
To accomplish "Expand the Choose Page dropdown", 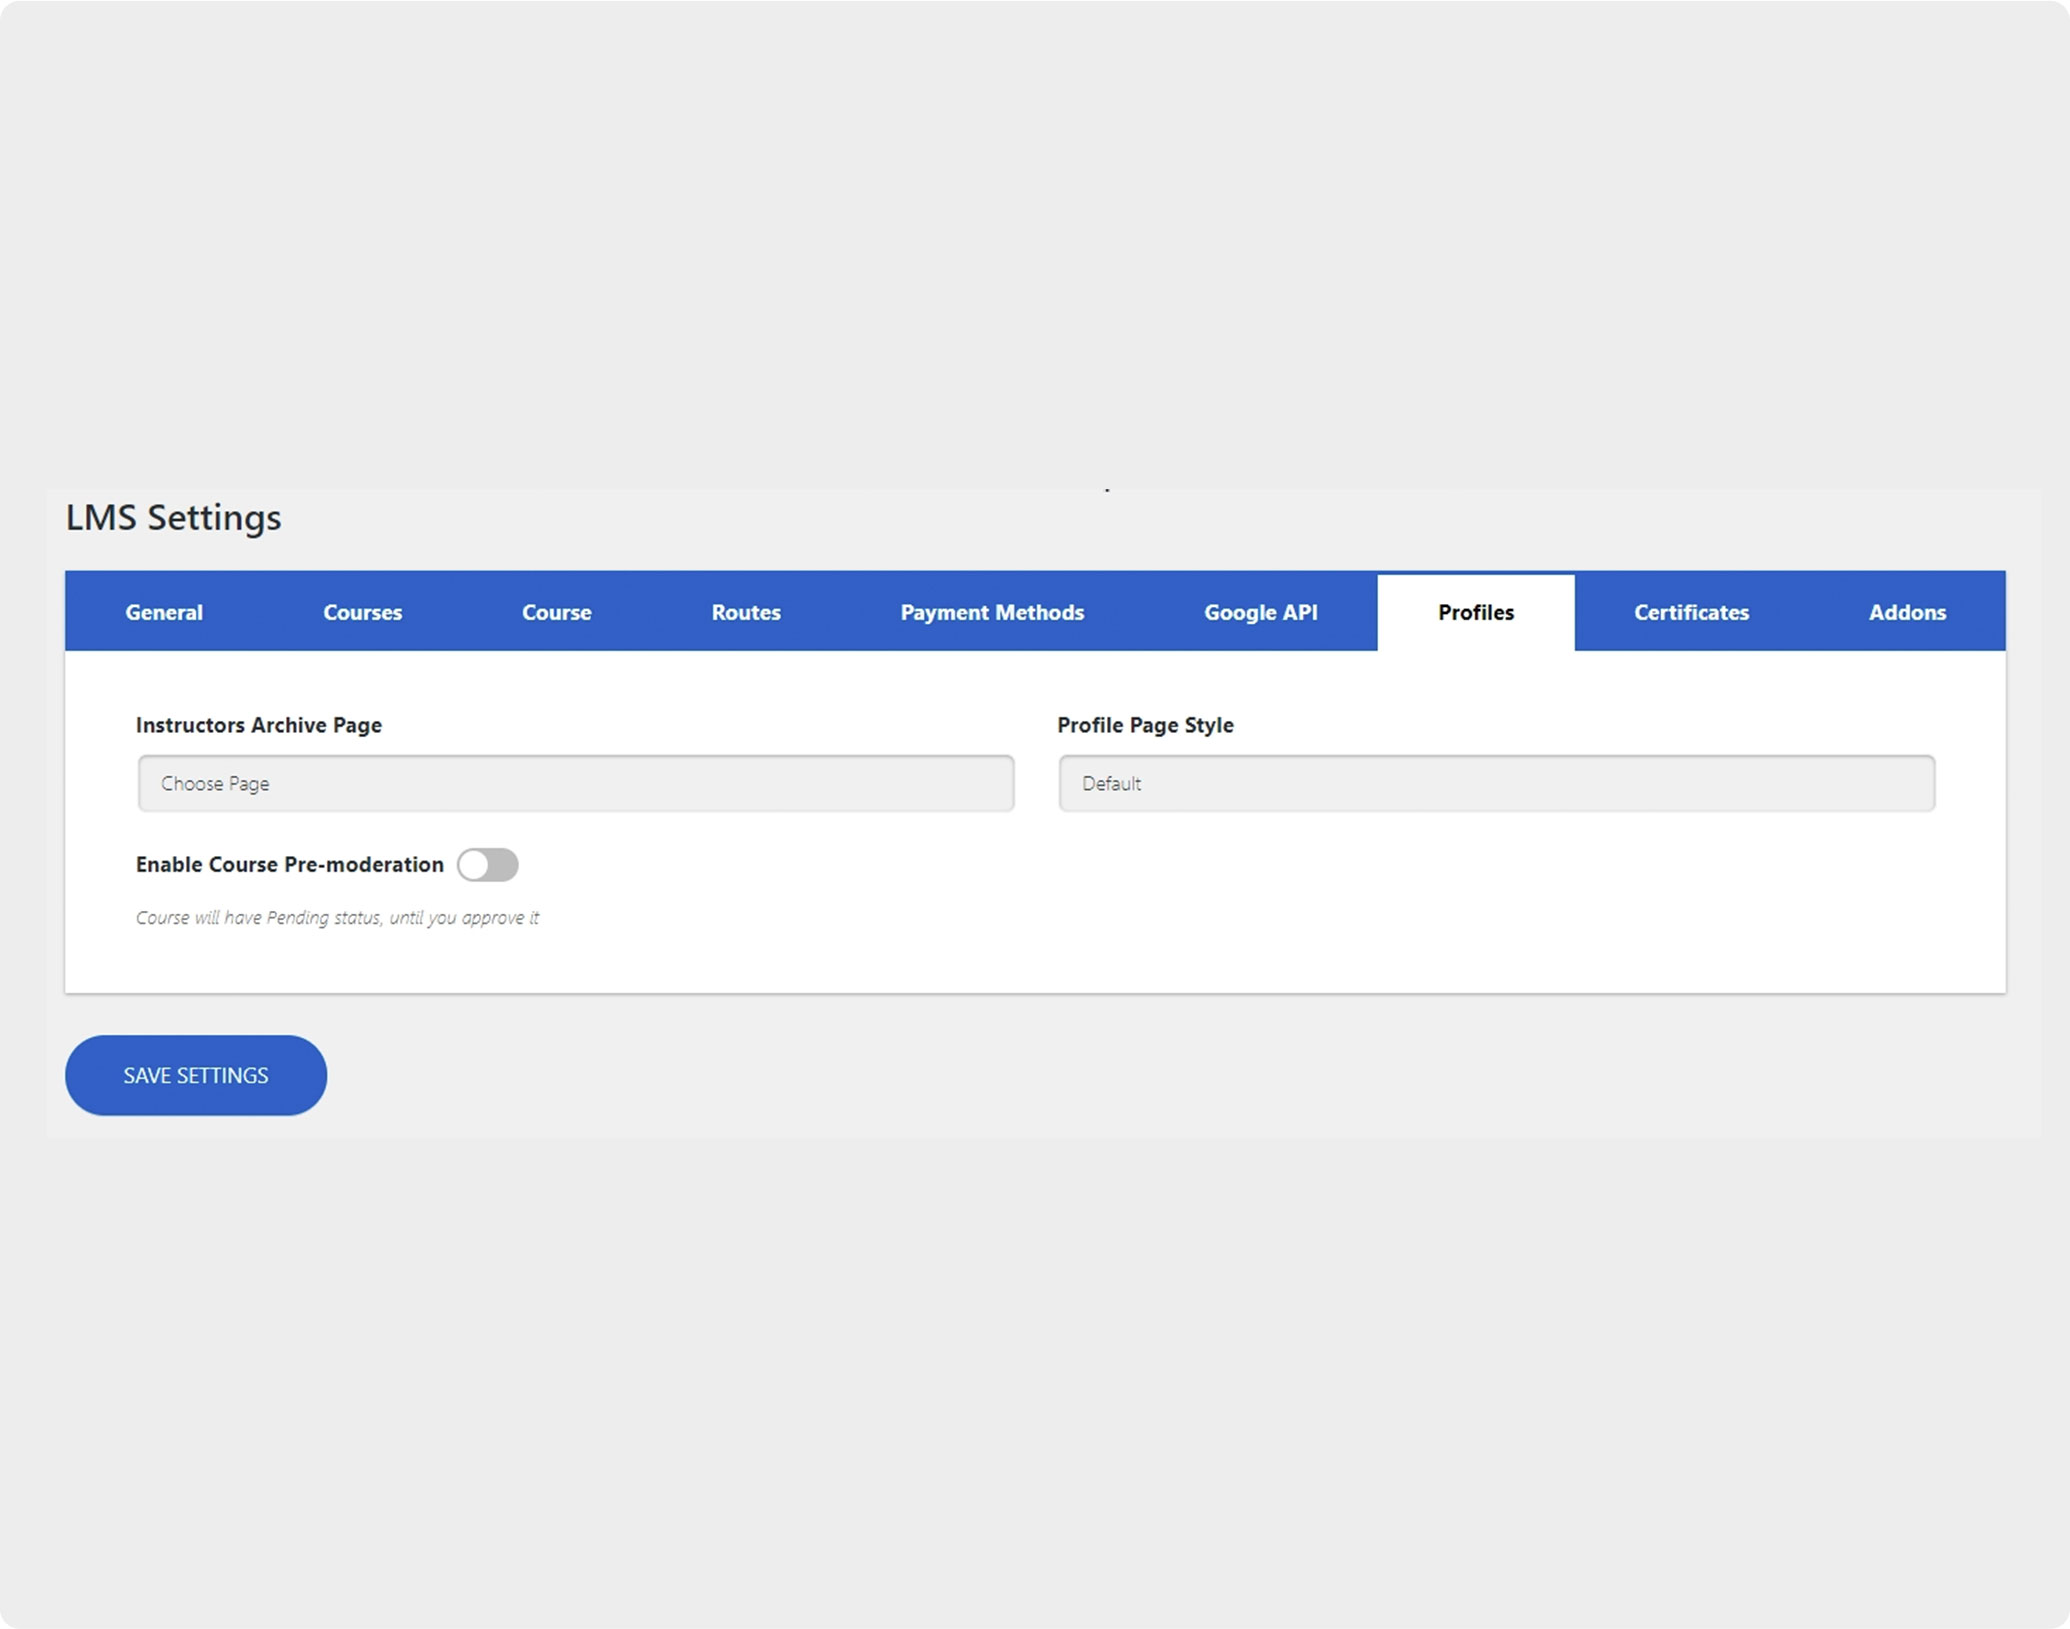I will (x=575, y=783).
